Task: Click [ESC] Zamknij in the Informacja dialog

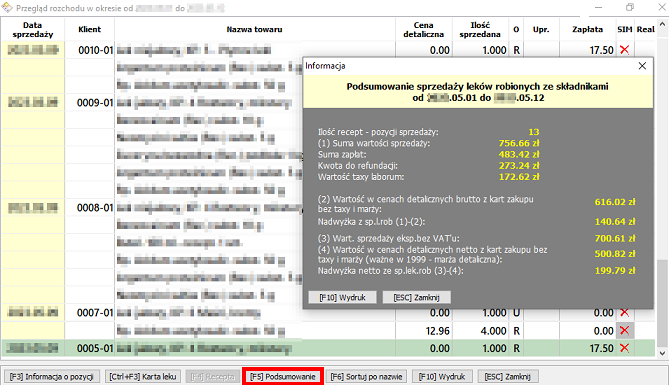Action: pyautogui.click(x=416, y=298)
